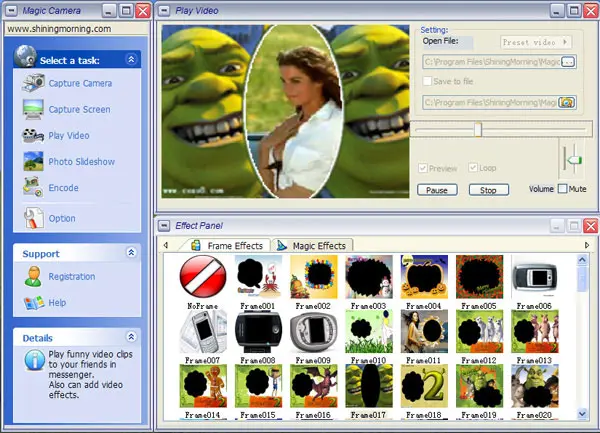Click the video playback position slider
Image resolution: width=600 pixels, height=433 pixels.
478,129
